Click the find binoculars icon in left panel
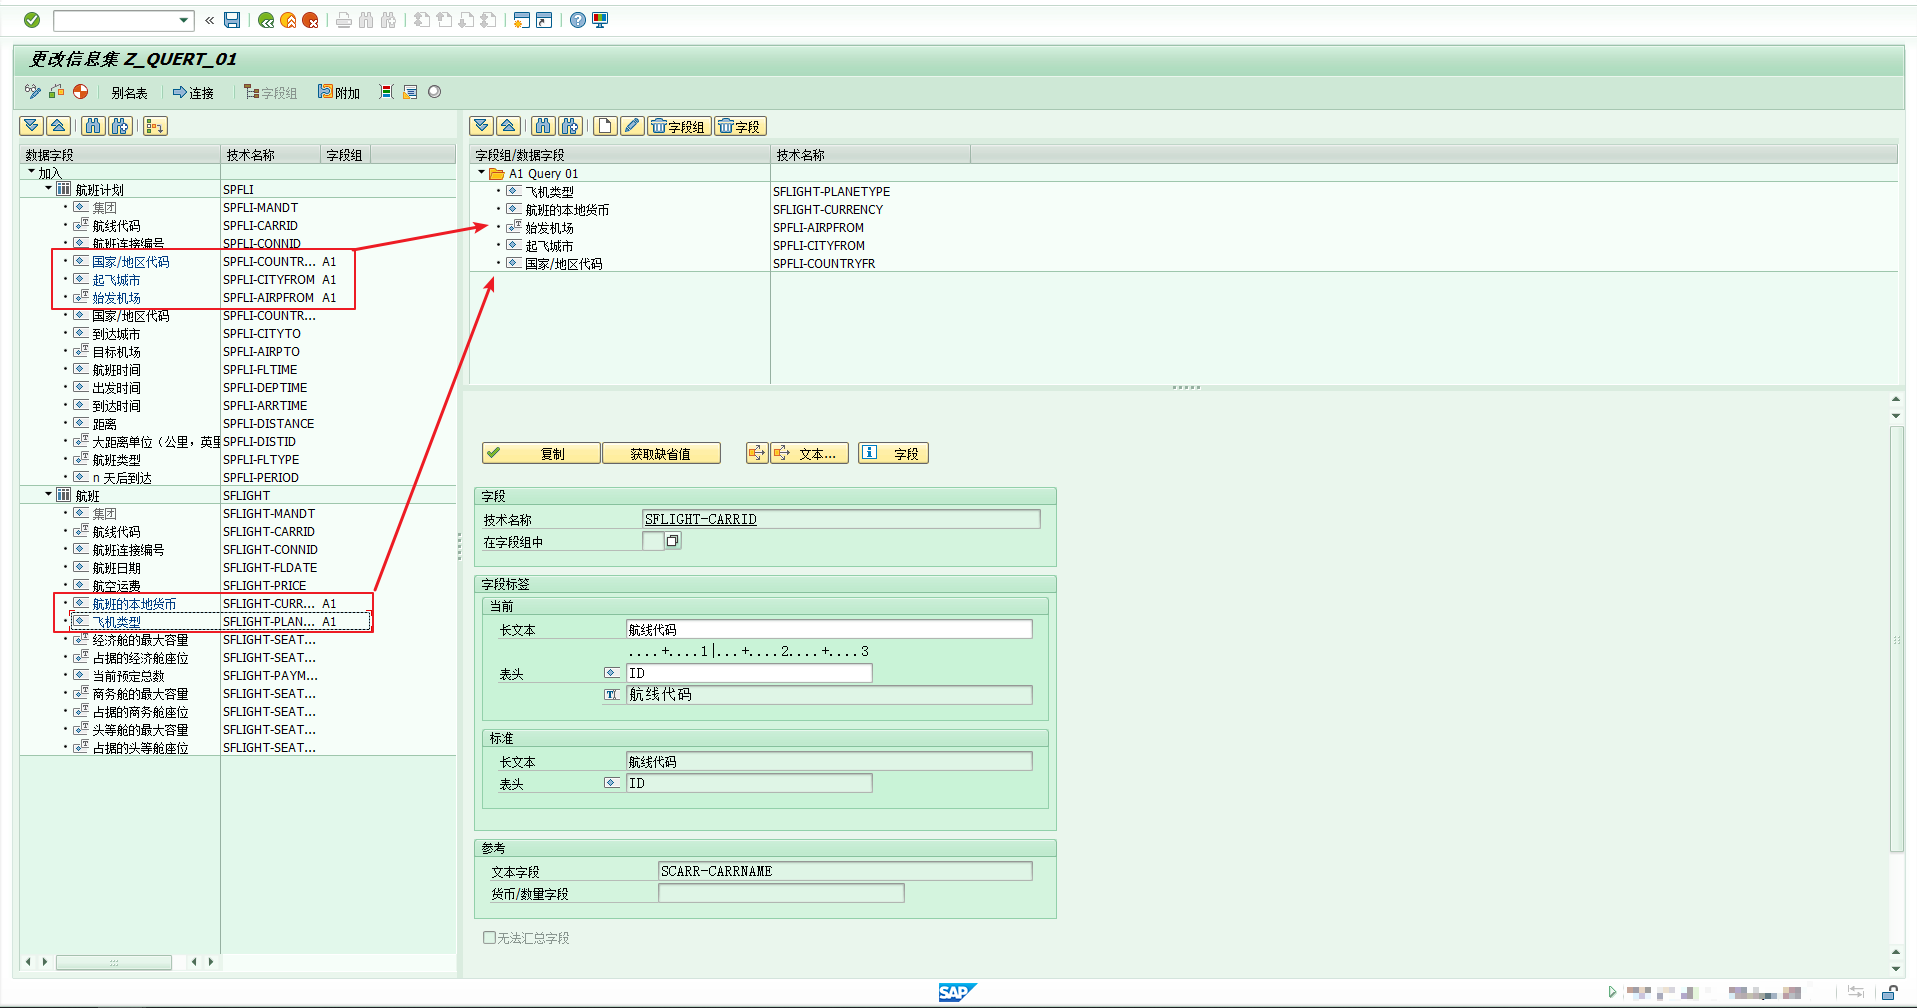 tap(93, 126)
